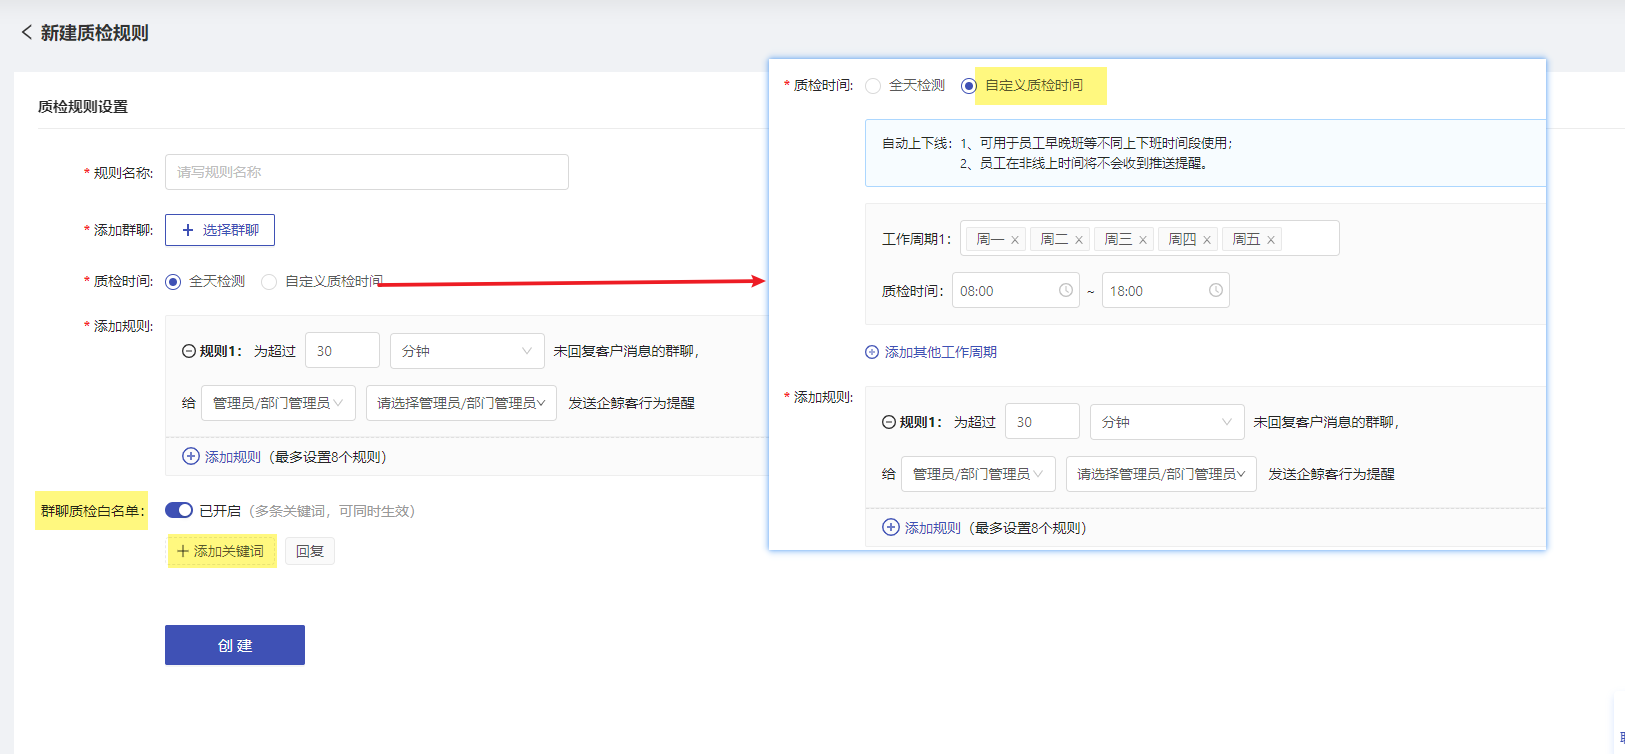
Task: Select 自定义质检时间 radio in left form
Action: pyautogui.click(x=269, y=282)
